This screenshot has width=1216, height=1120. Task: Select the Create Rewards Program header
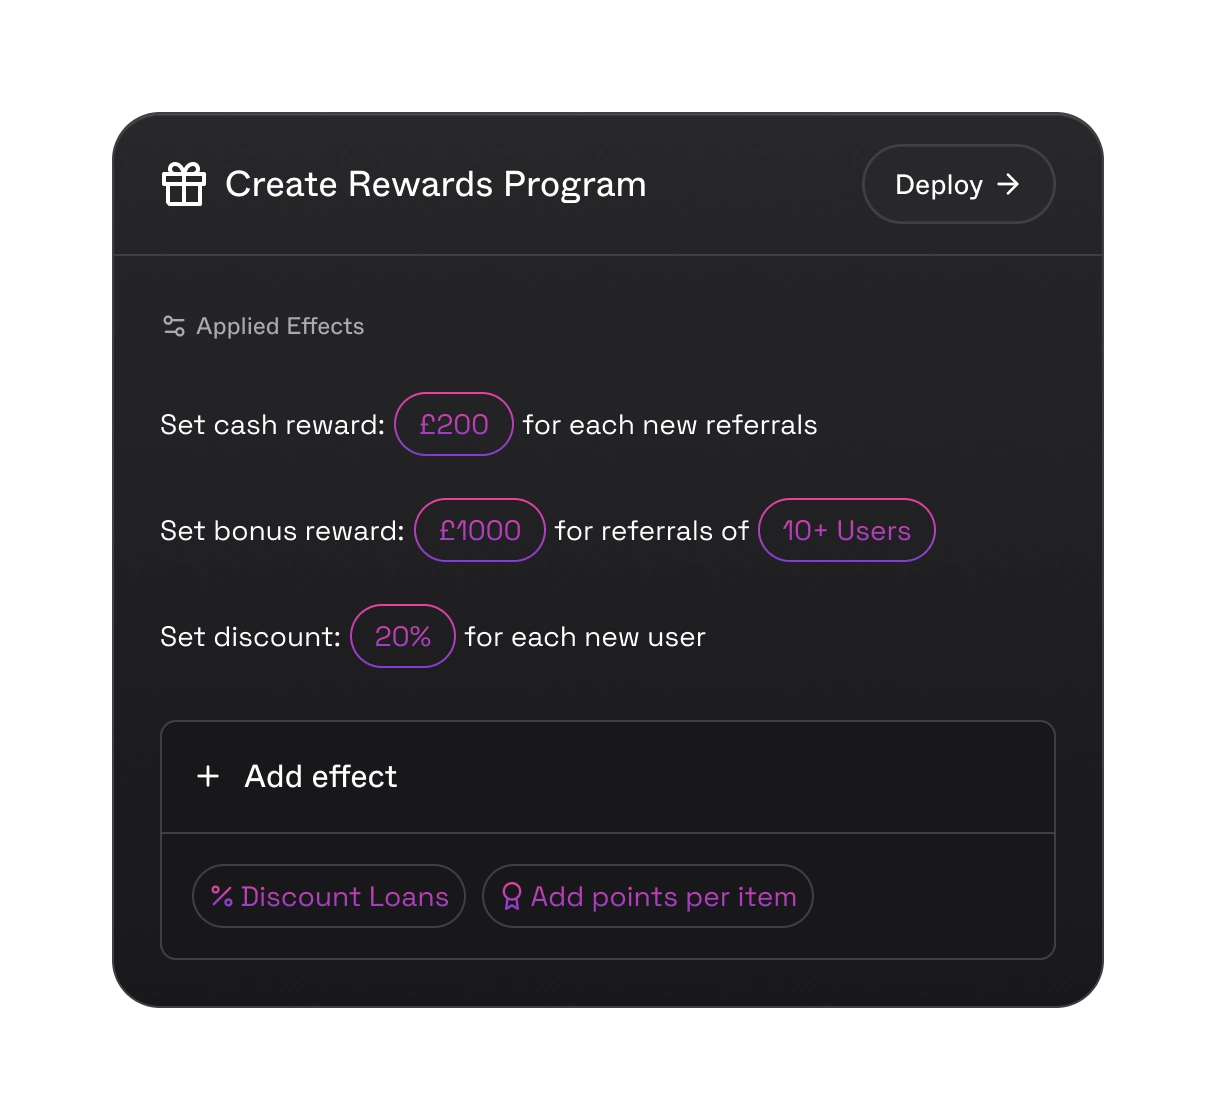click(x=436, y=184)
